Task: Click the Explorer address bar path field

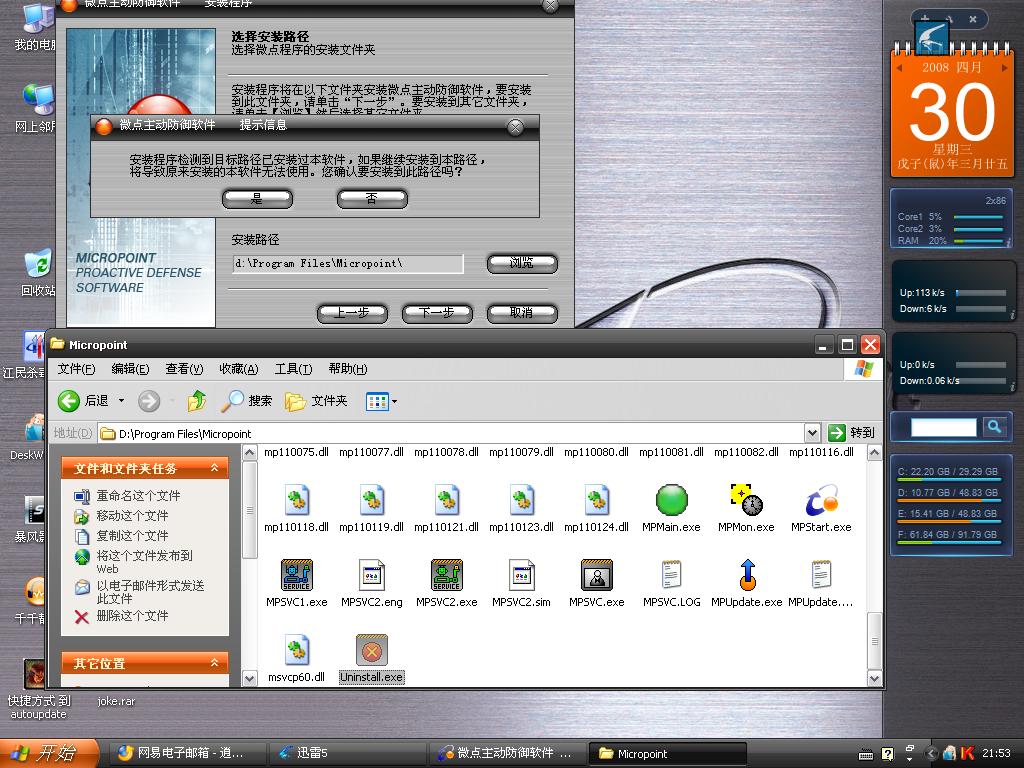Action: point(452,433)
